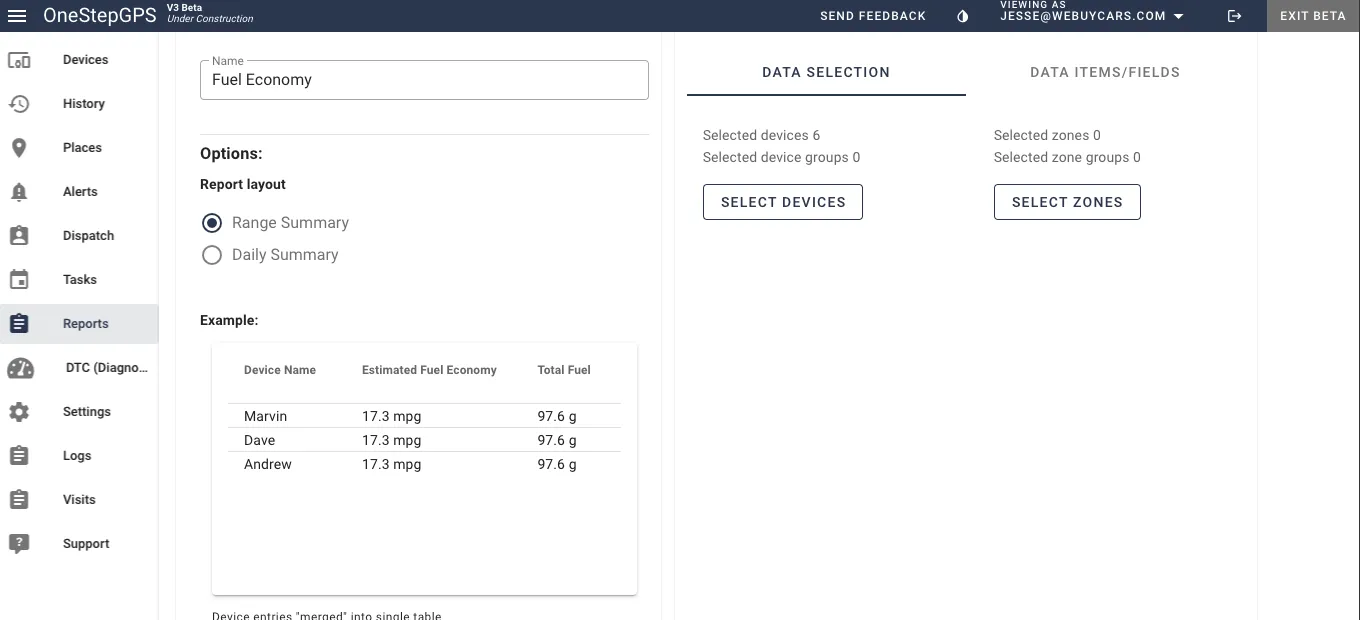The width and height of the screenshot is (1360, 620).
Task: Open Places using its map pin icon
Action: coord(19,147)
